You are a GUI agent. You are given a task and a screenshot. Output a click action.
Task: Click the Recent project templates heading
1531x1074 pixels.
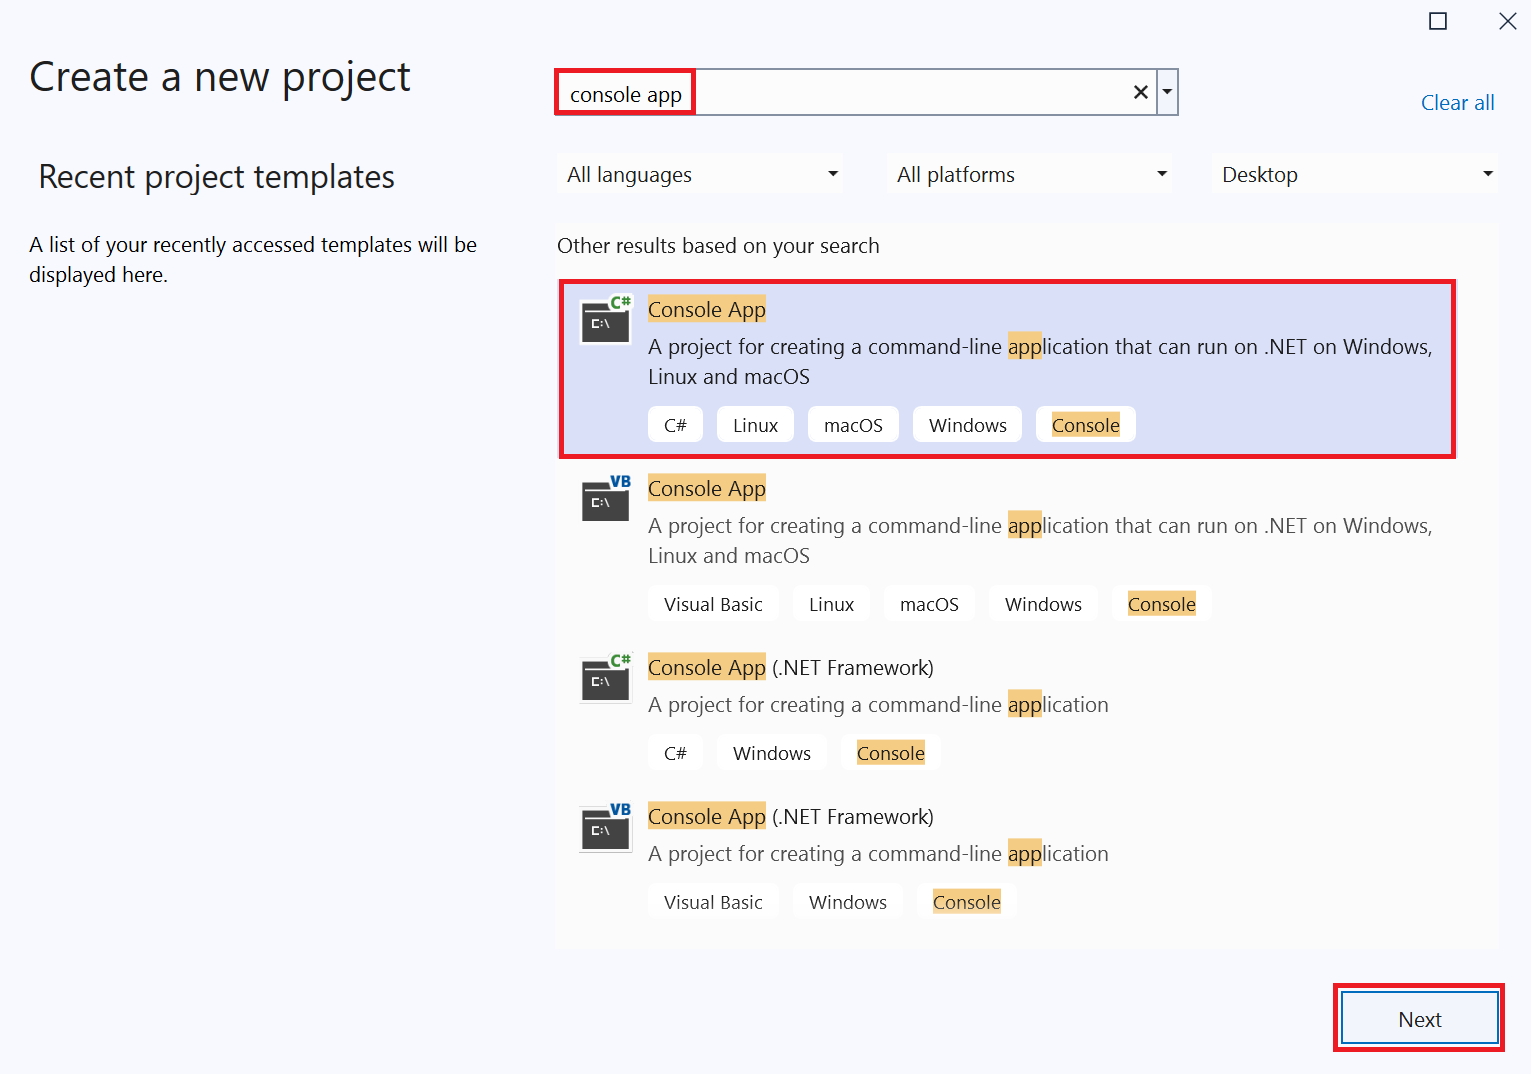(216, 177)
